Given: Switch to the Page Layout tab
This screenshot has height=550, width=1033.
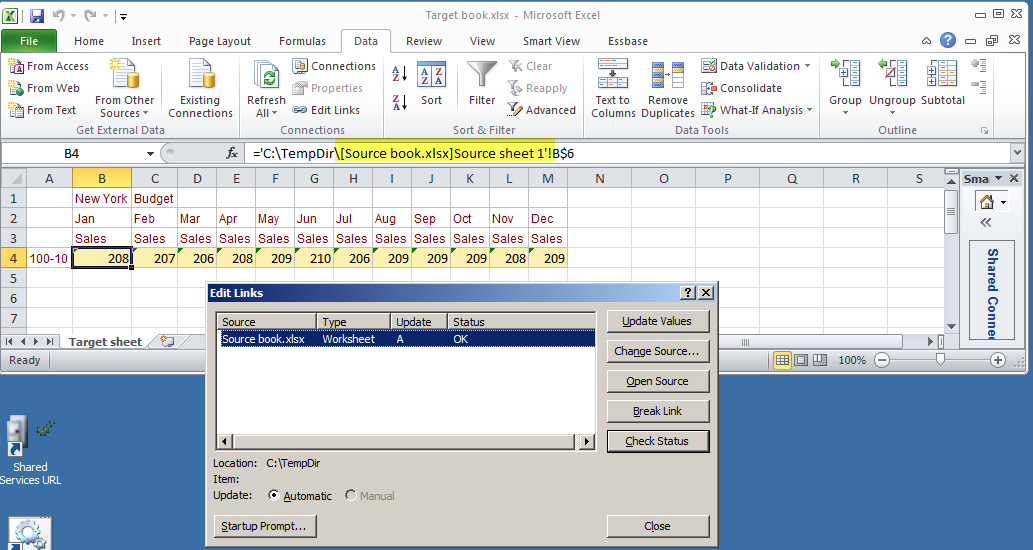Looking at the screenshot, I should [x=220, y=41].
